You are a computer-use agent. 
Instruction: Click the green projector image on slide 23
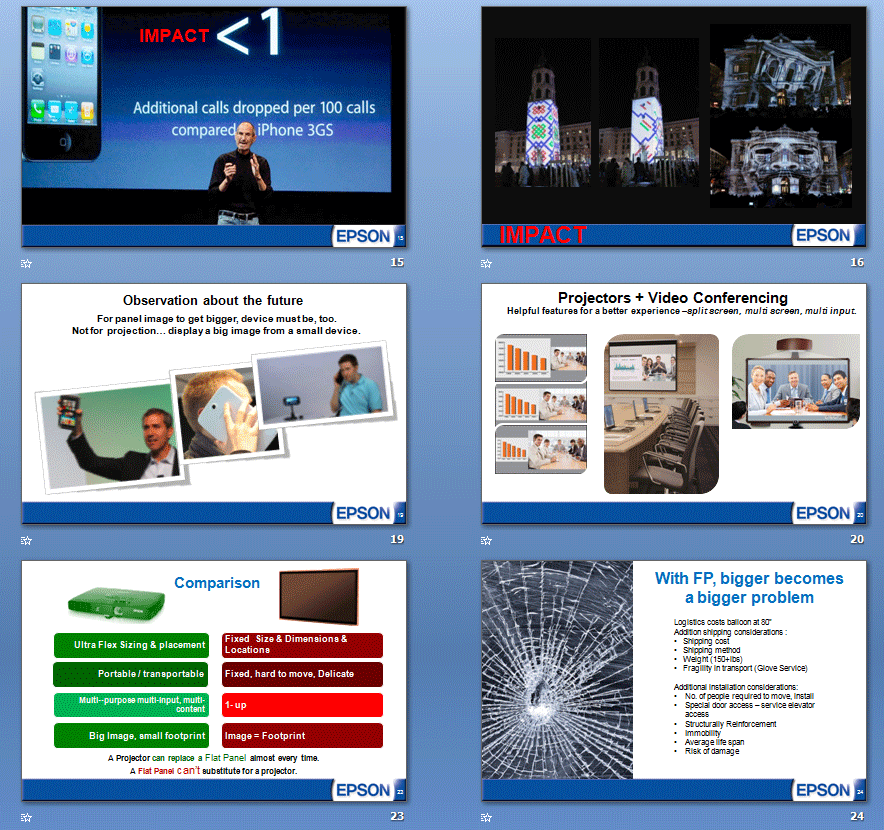pyautogui.click(x=117, y=604)
